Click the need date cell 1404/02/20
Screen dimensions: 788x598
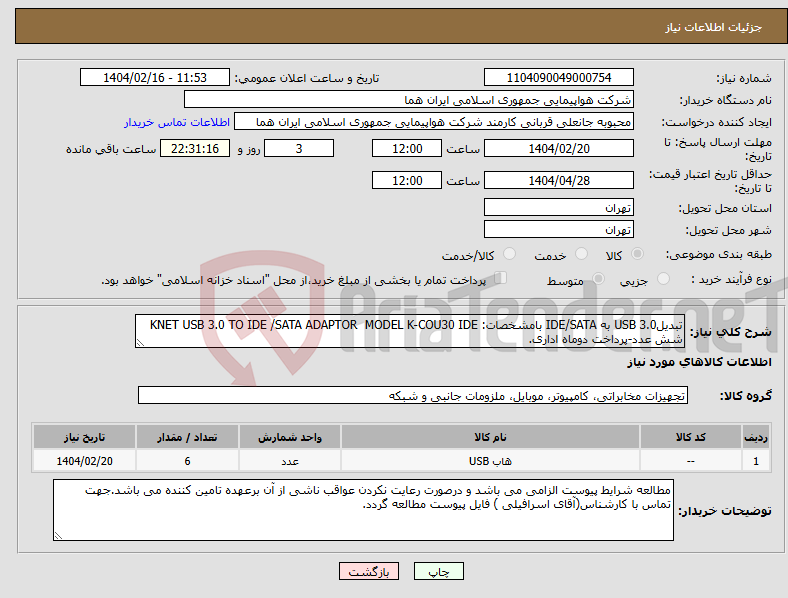(84, 461)
